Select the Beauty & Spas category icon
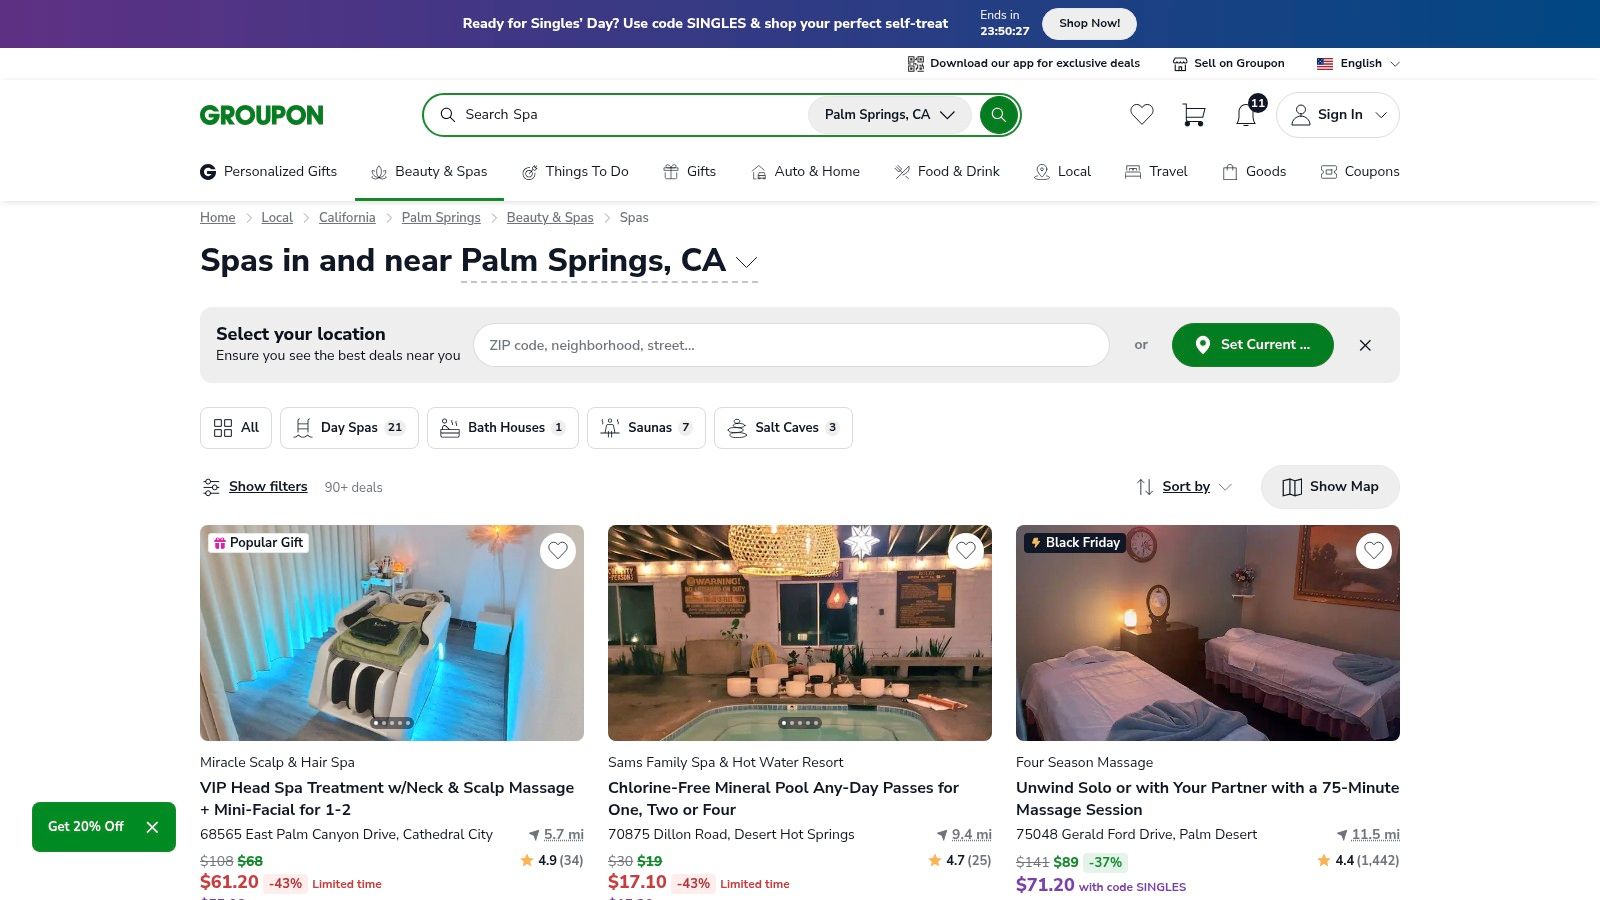This screenshot has height=900, width=1600. [x=379, y=172]
